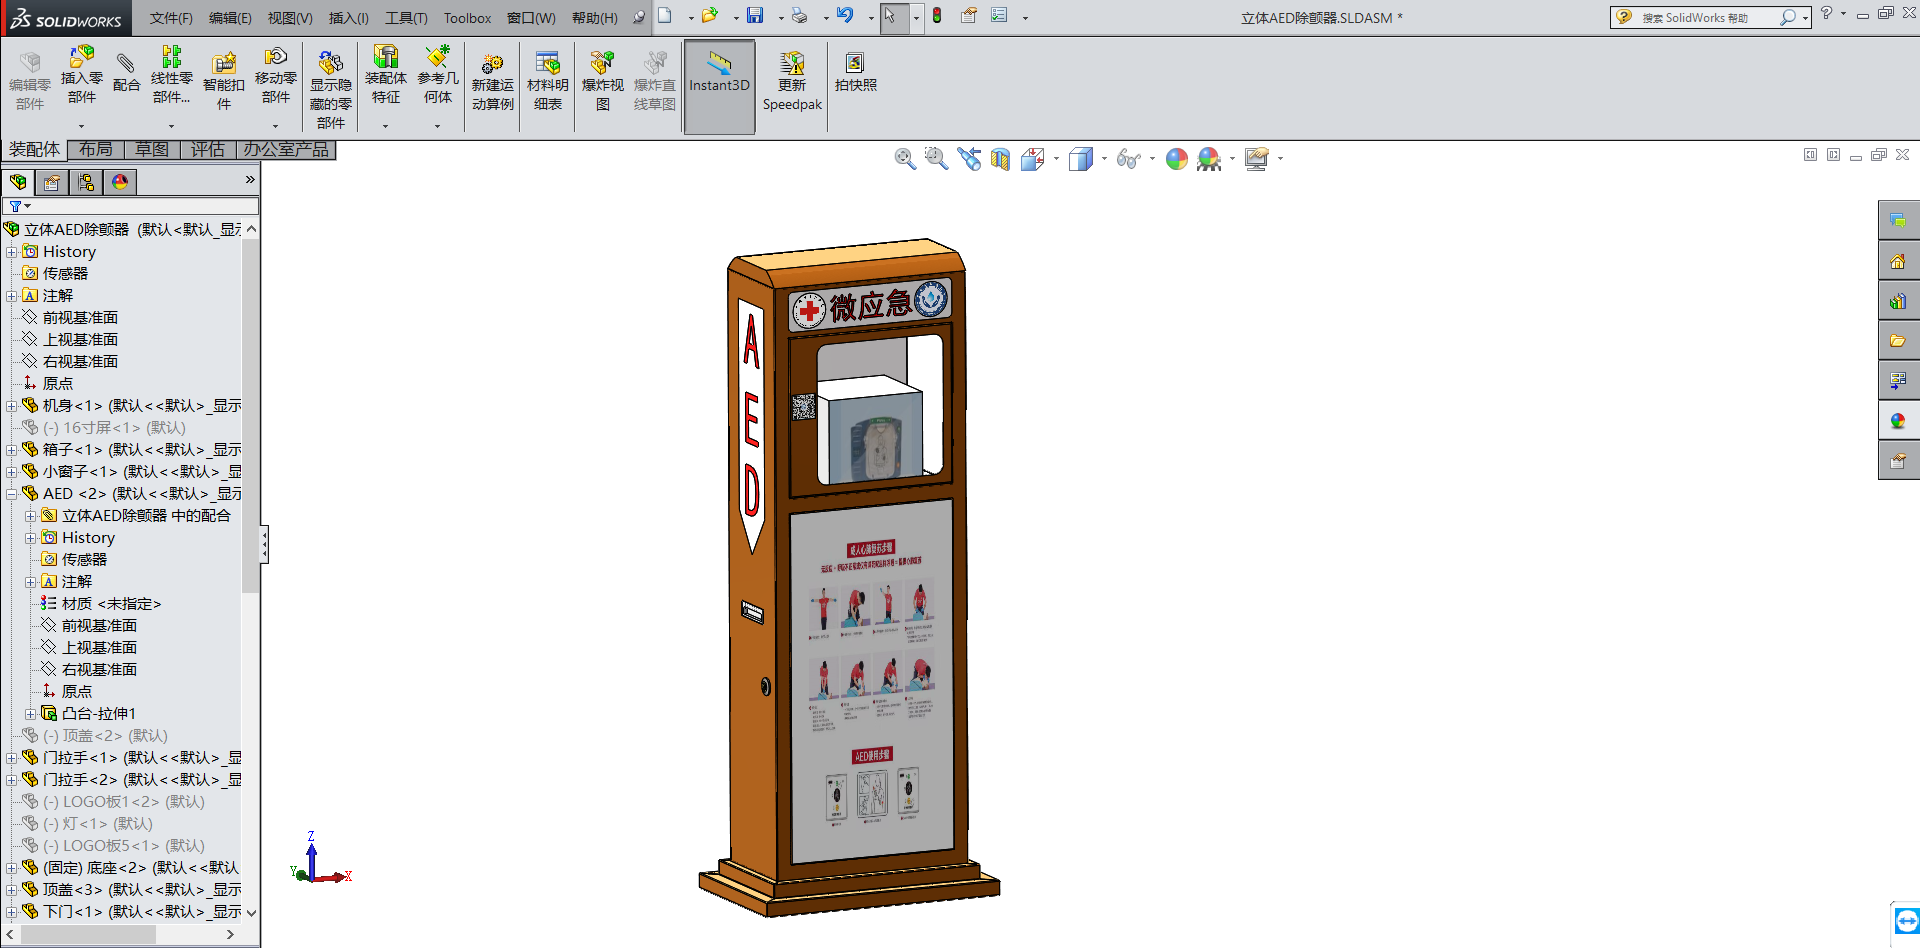Screen dimensions: 1920x948
Task: Open the Toolbox menu
Action: point(467,18)
